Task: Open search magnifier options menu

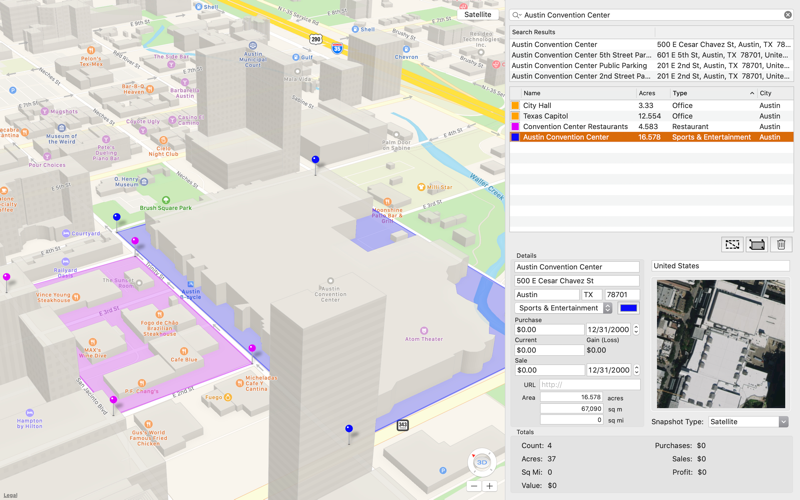Action: click(517, 15)
